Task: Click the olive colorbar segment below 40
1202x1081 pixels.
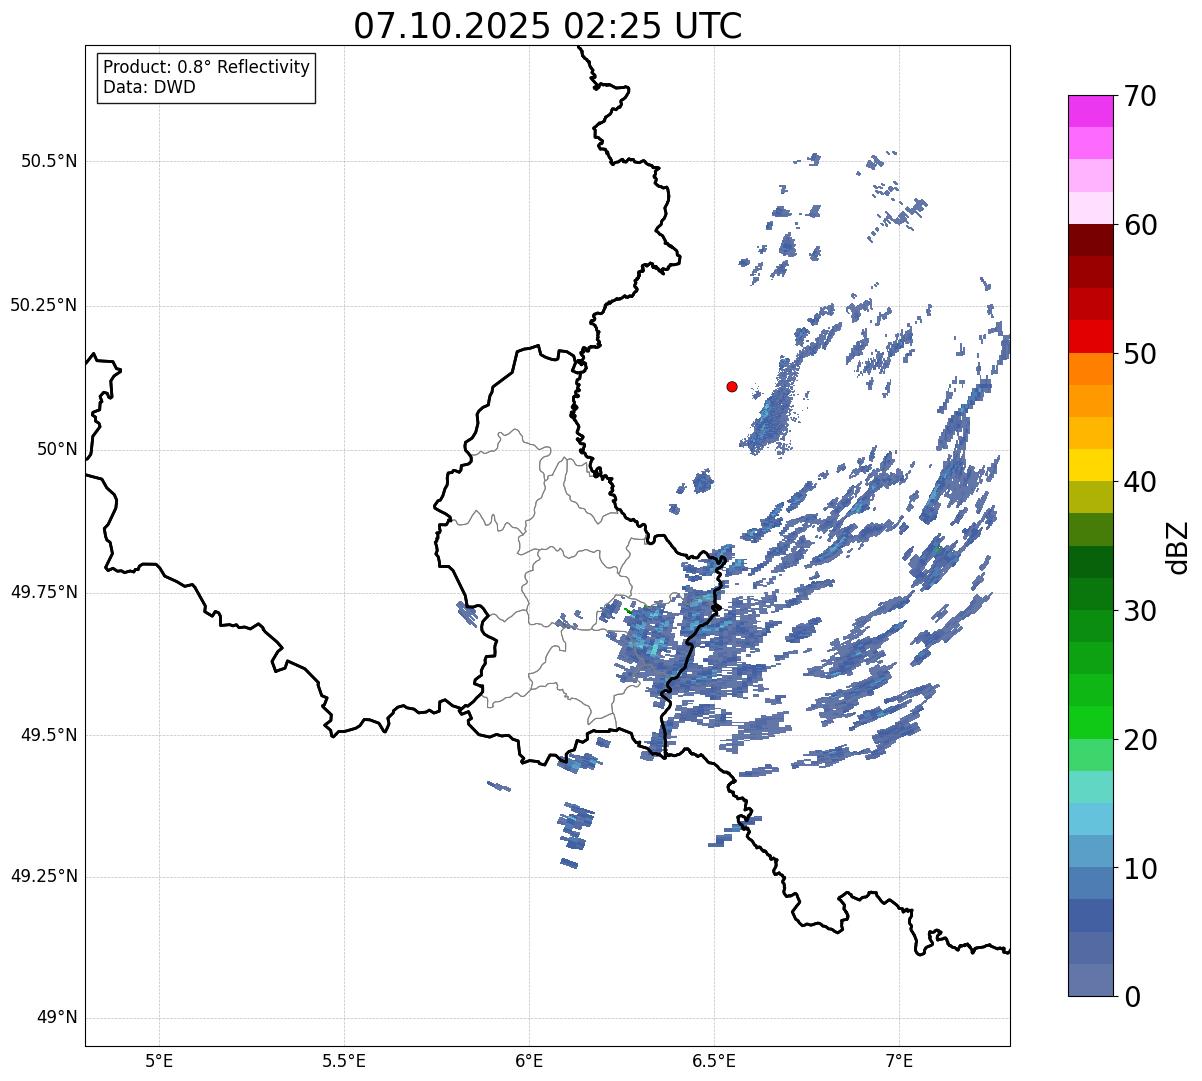Action: tap(1090, 497)
